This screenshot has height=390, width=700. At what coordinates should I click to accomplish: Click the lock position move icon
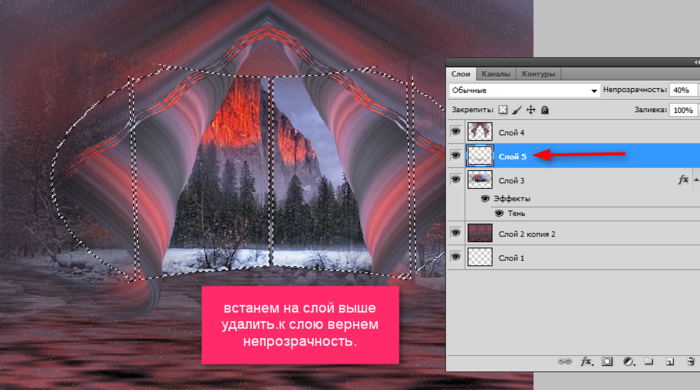(531, 110)
